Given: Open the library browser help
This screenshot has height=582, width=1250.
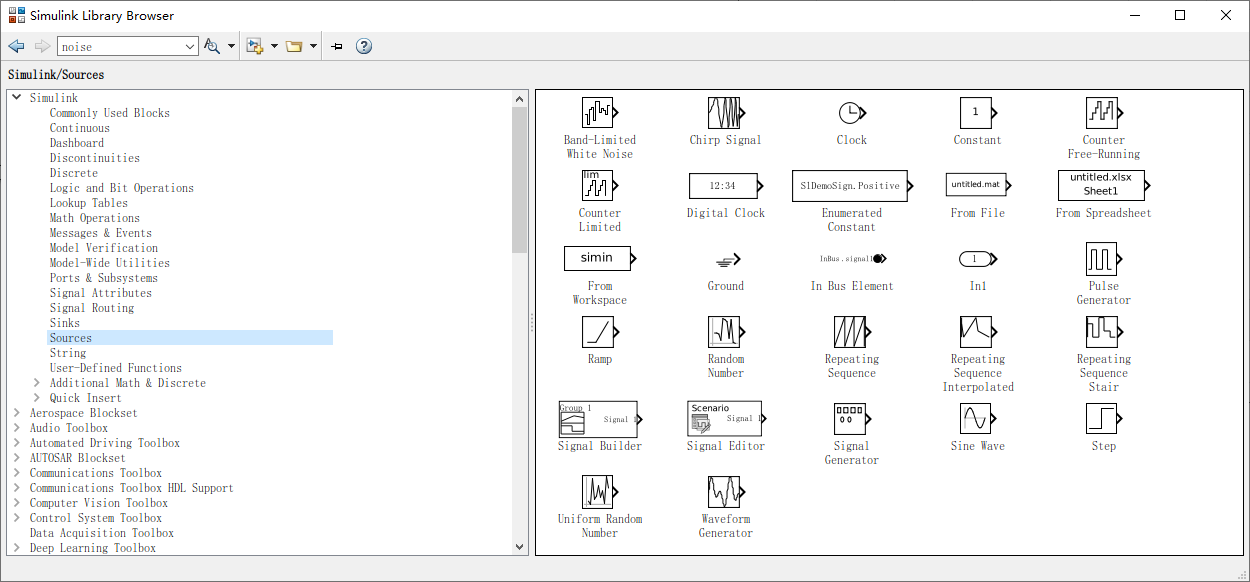Looking at the screenshot, I should [x=363, y=45].
